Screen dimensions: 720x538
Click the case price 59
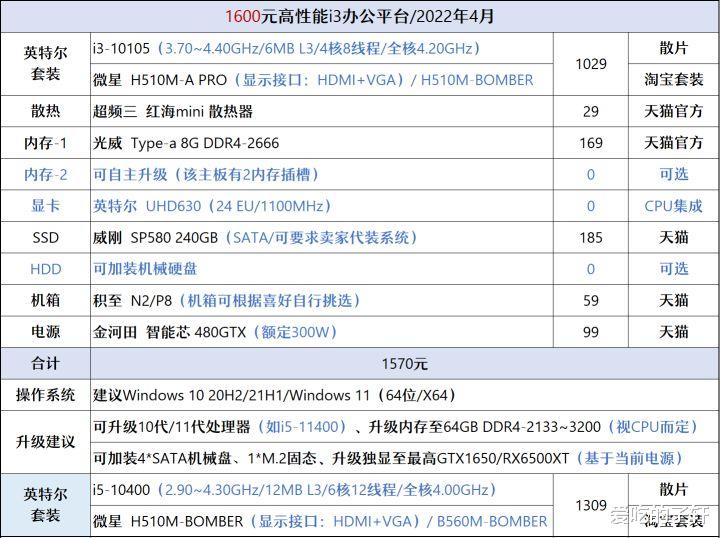pyautogui.click(x=591, y=301)
